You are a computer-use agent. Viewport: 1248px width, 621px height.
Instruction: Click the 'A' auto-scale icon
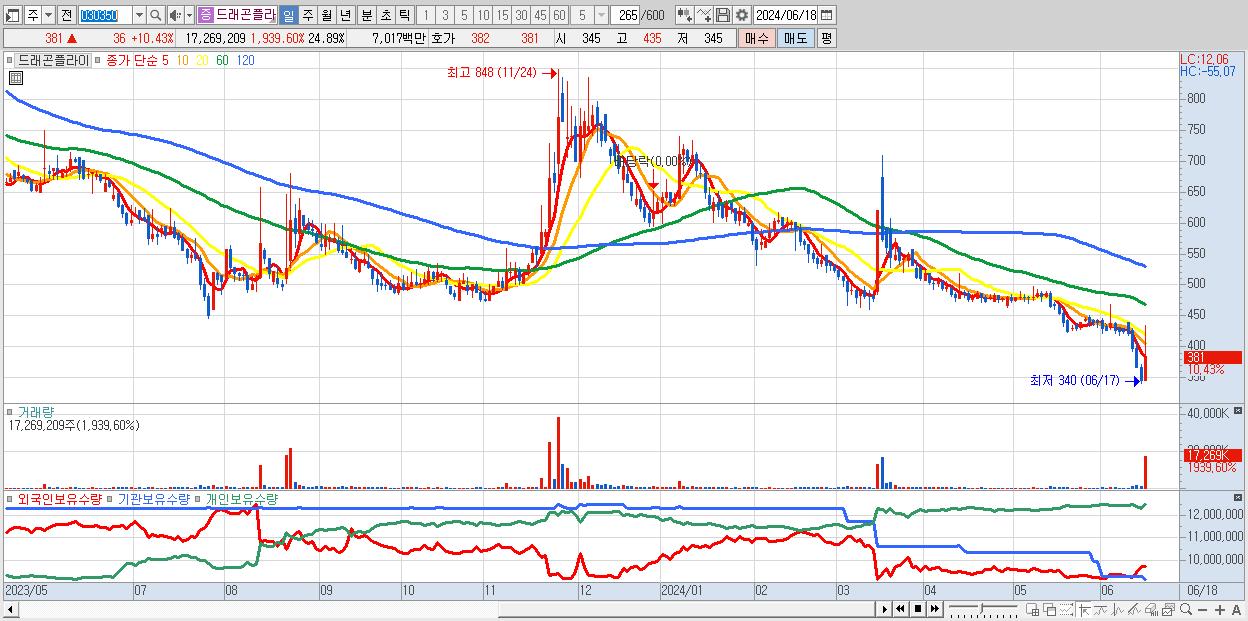(1237, 609)
